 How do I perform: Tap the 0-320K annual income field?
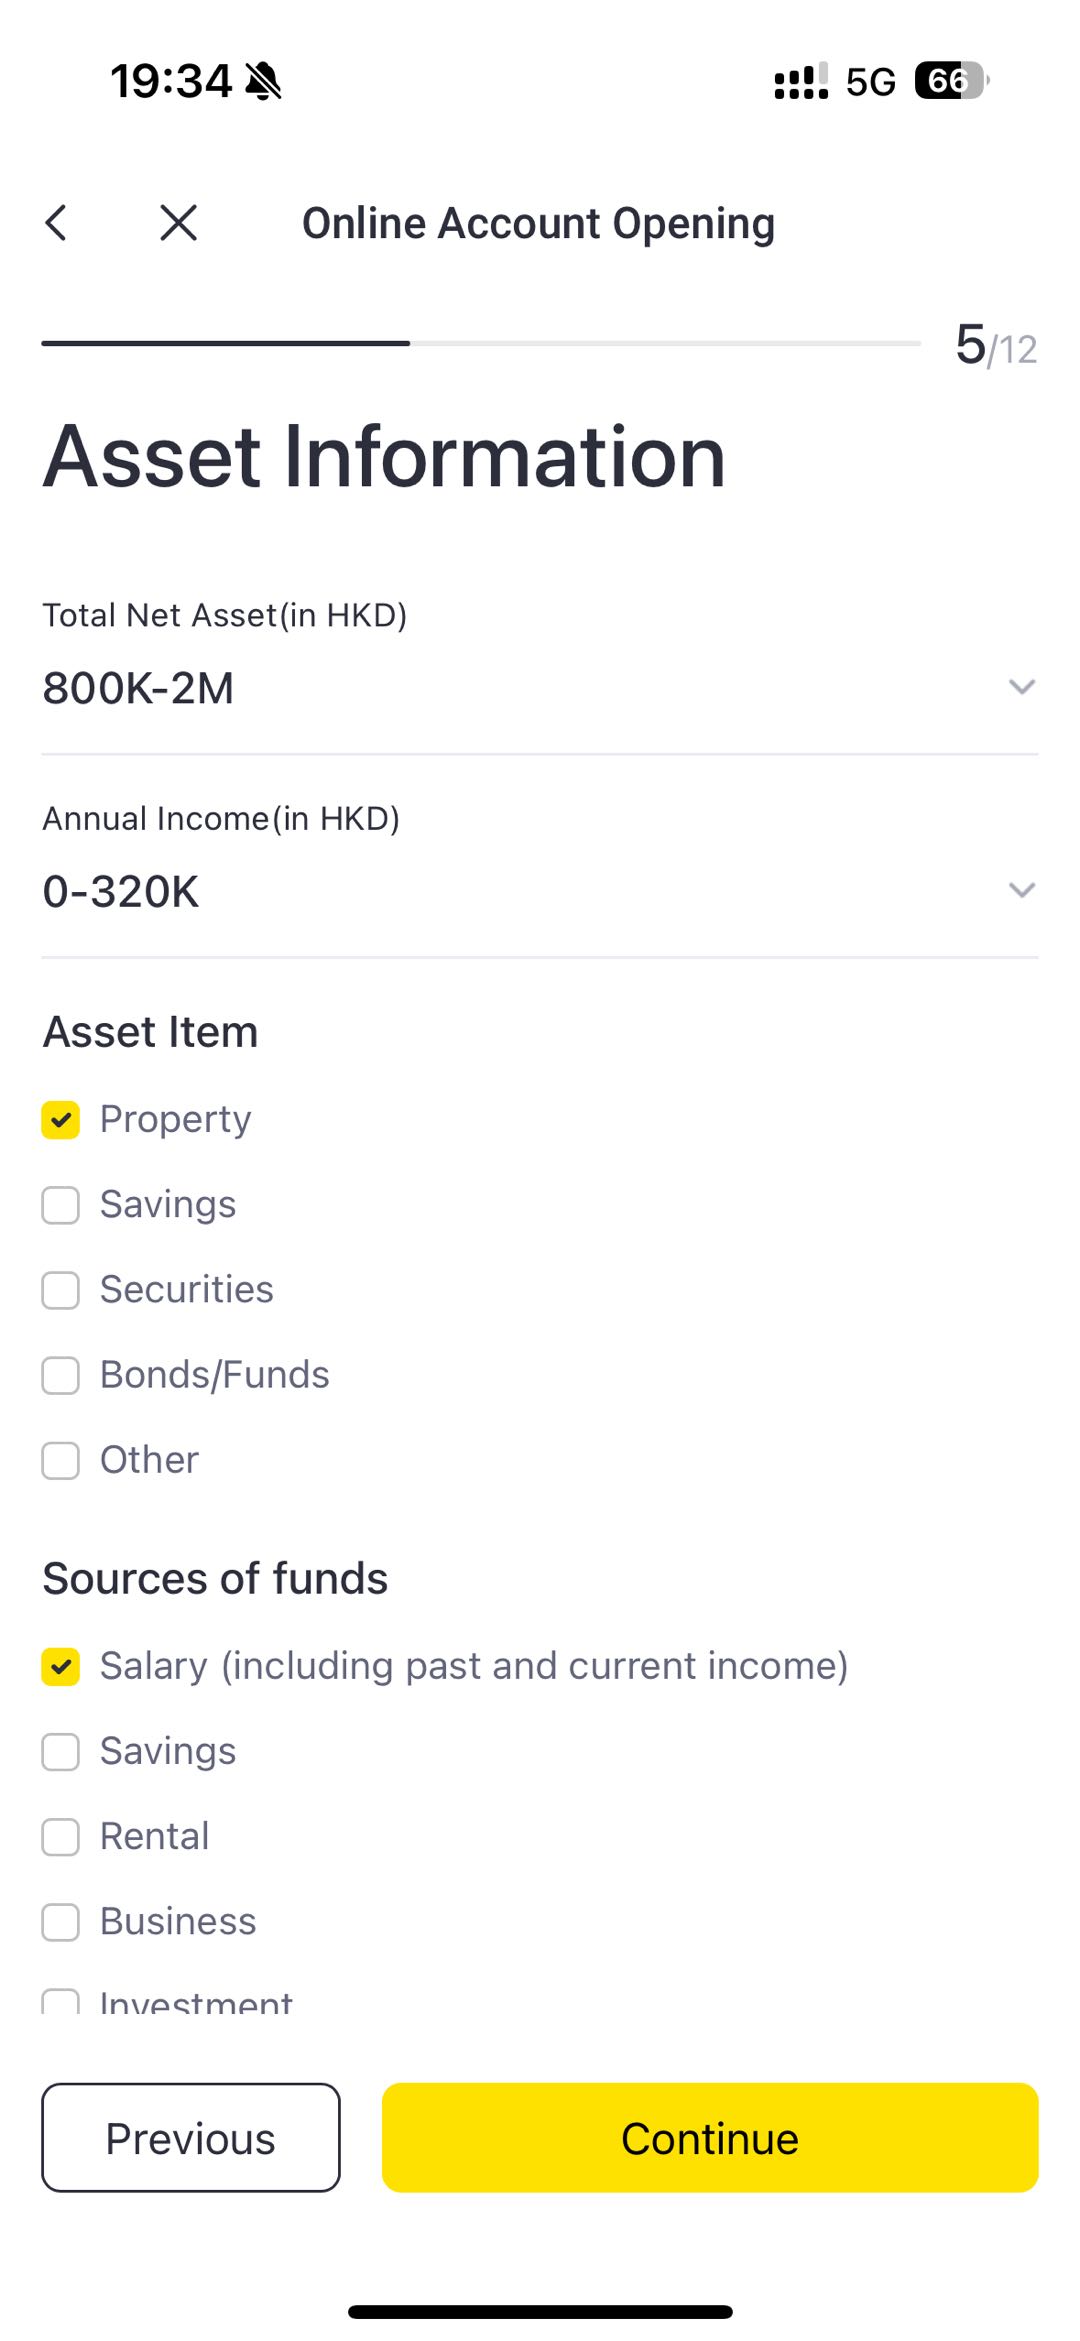pyautogui.click(x=121, y=891)
